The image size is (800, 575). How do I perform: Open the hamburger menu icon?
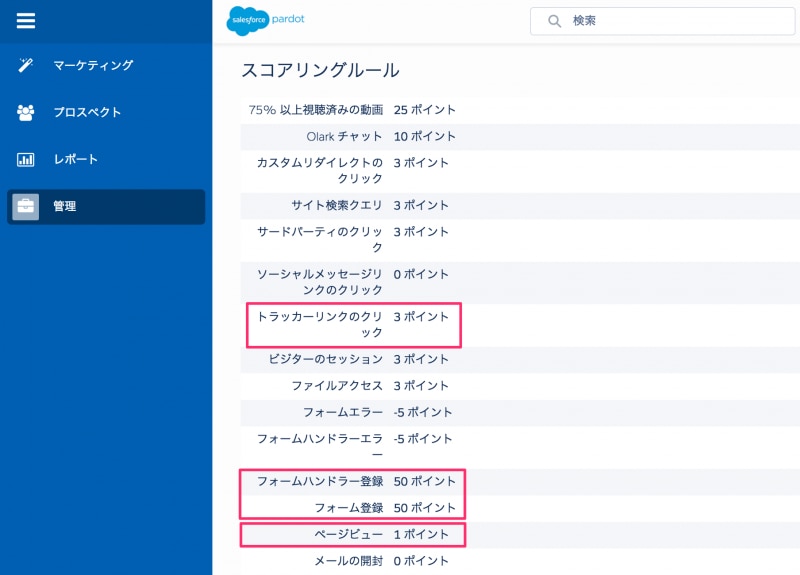click(26, 21)
